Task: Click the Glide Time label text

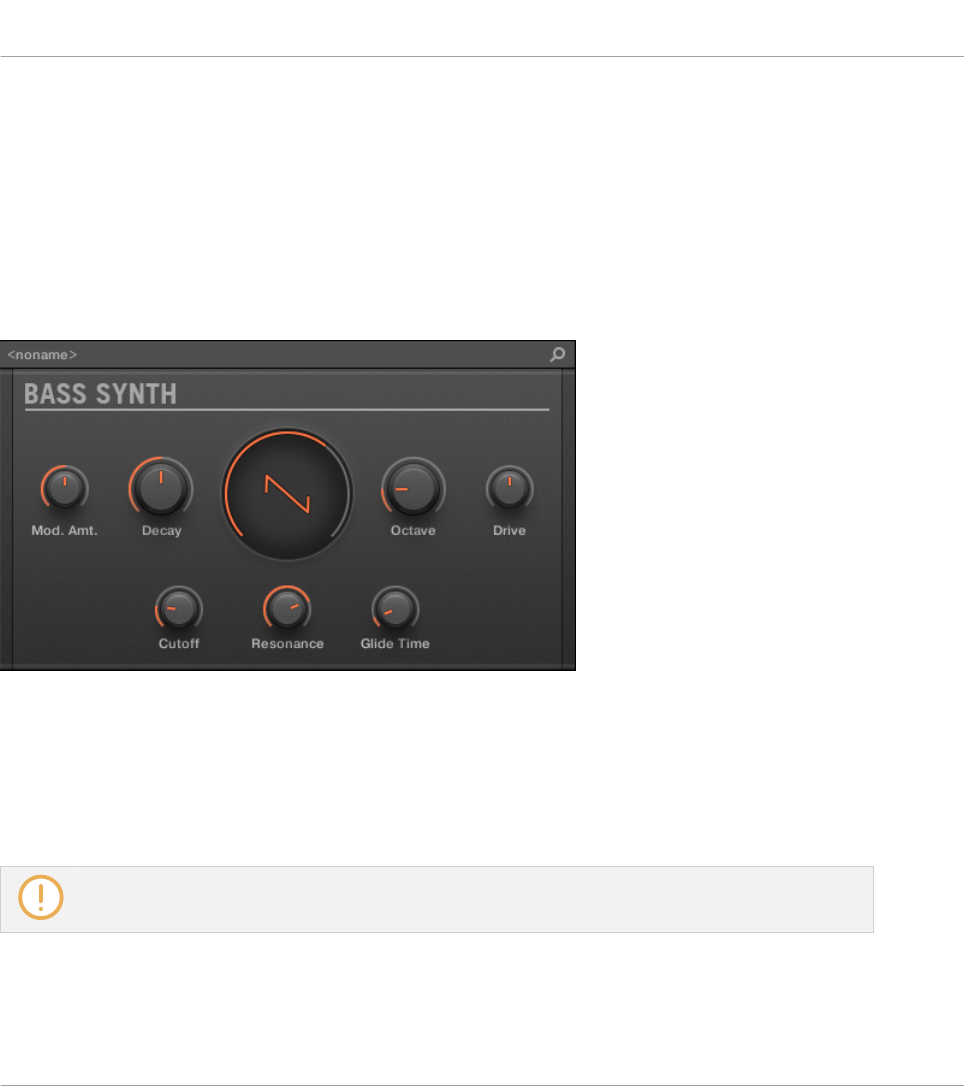Action: (x=395, y=643)
